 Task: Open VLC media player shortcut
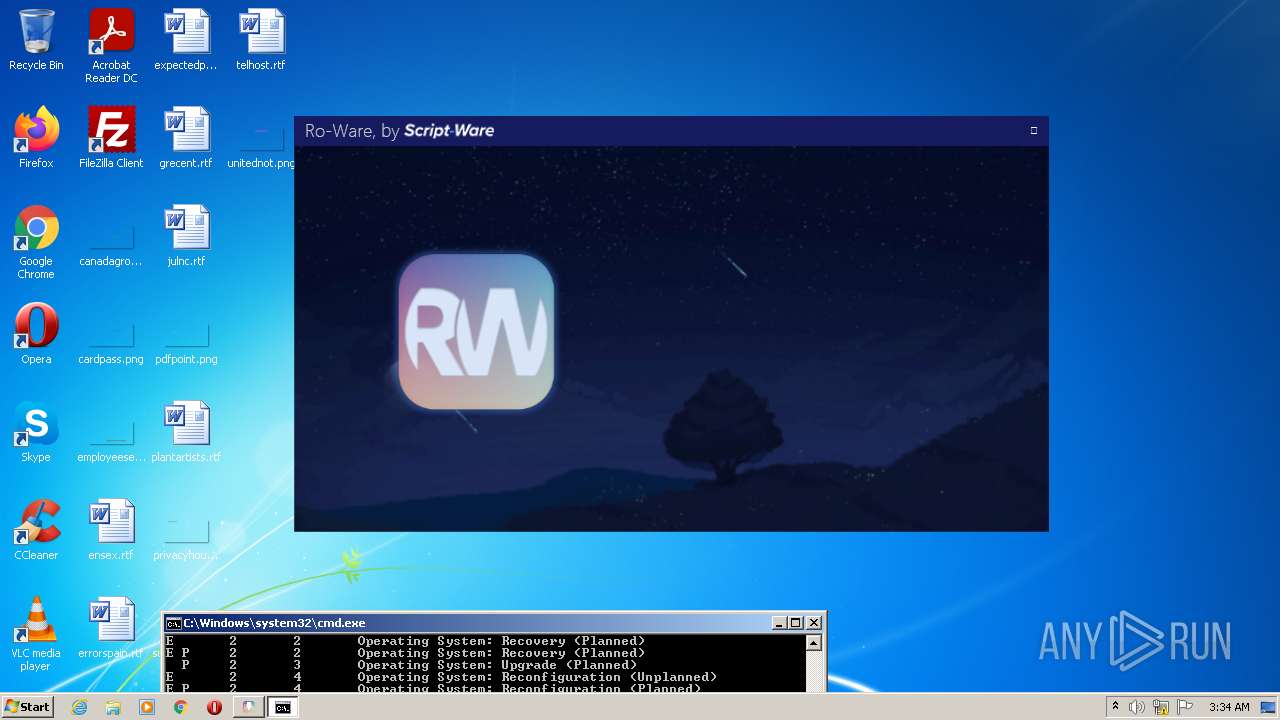[36, 634]
